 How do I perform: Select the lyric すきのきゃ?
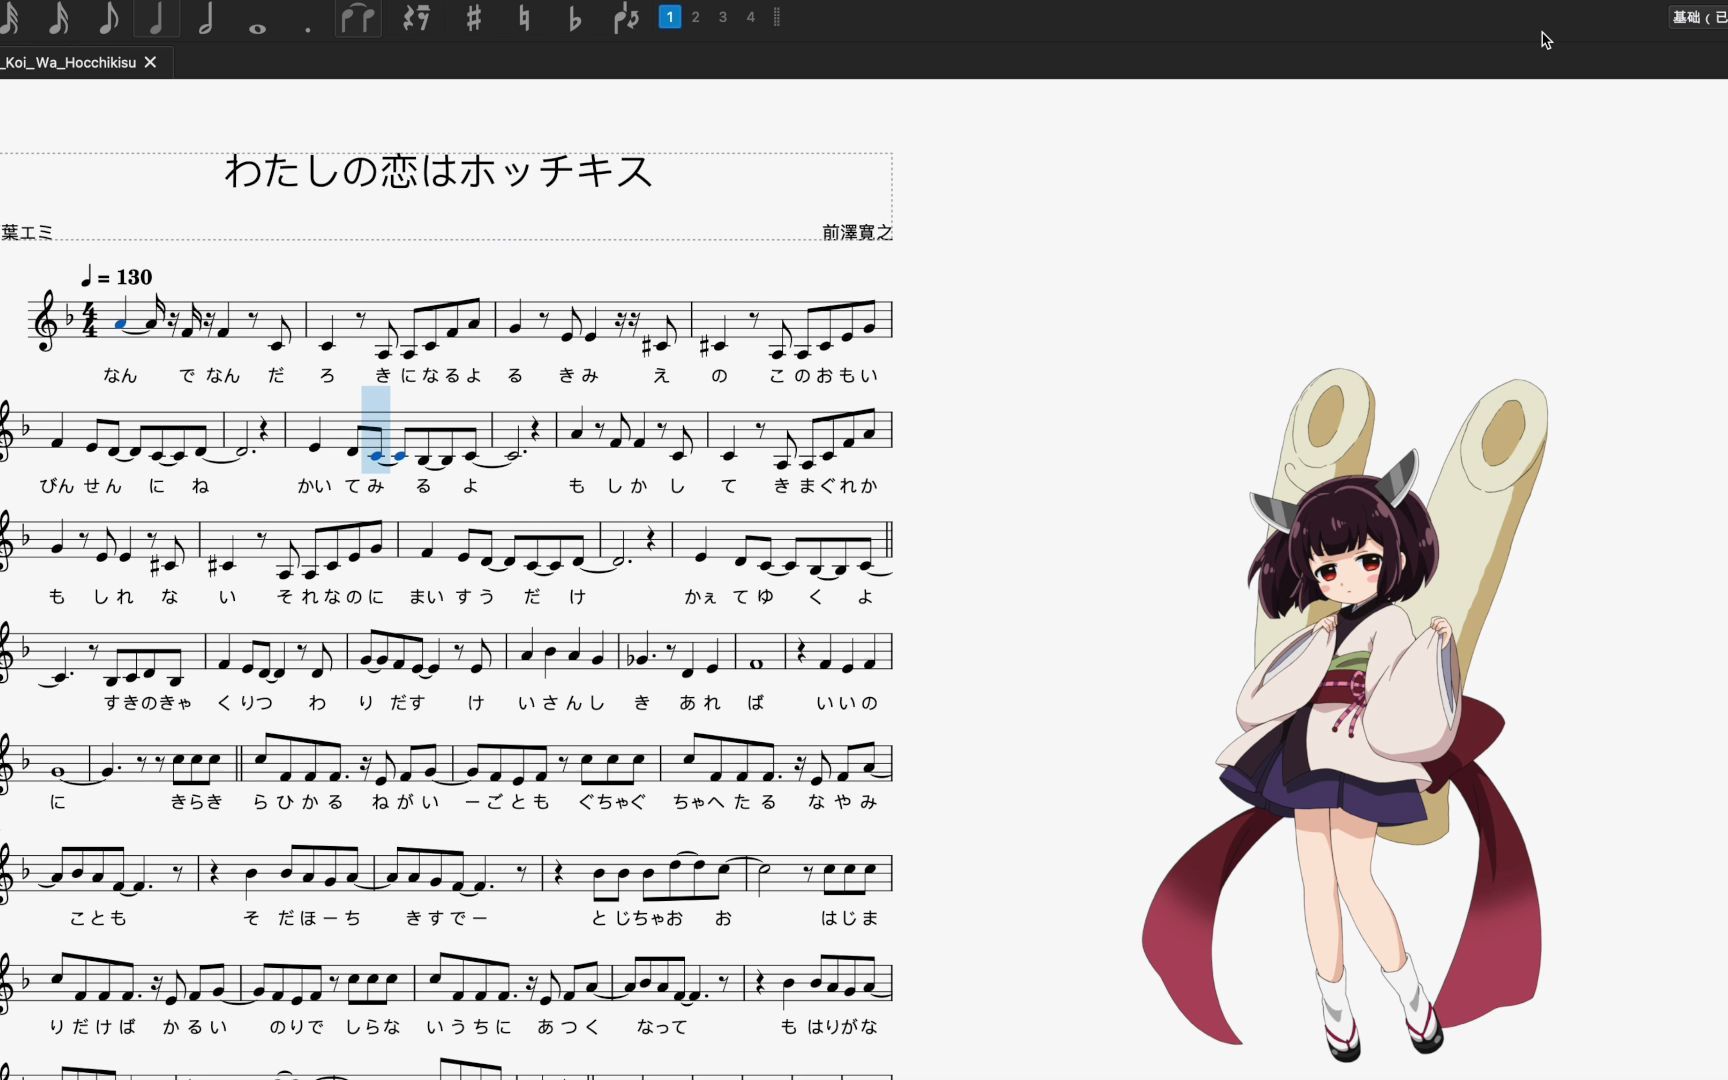[148, 702]
